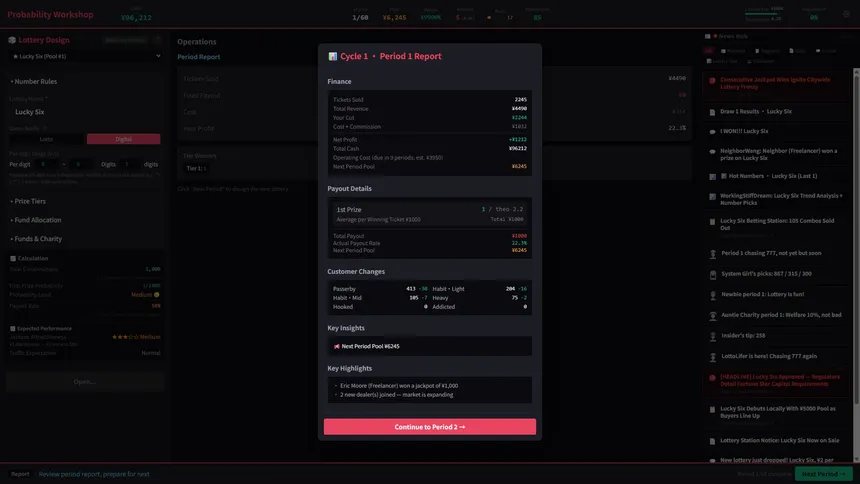Click the 1st Prize payout row

(429, 214)
